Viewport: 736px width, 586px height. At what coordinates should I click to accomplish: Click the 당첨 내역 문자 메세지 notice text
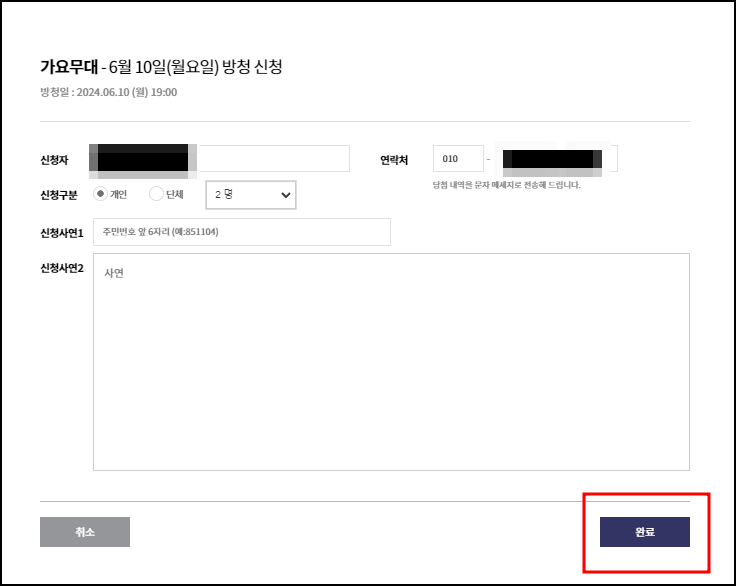pos(506,185)
